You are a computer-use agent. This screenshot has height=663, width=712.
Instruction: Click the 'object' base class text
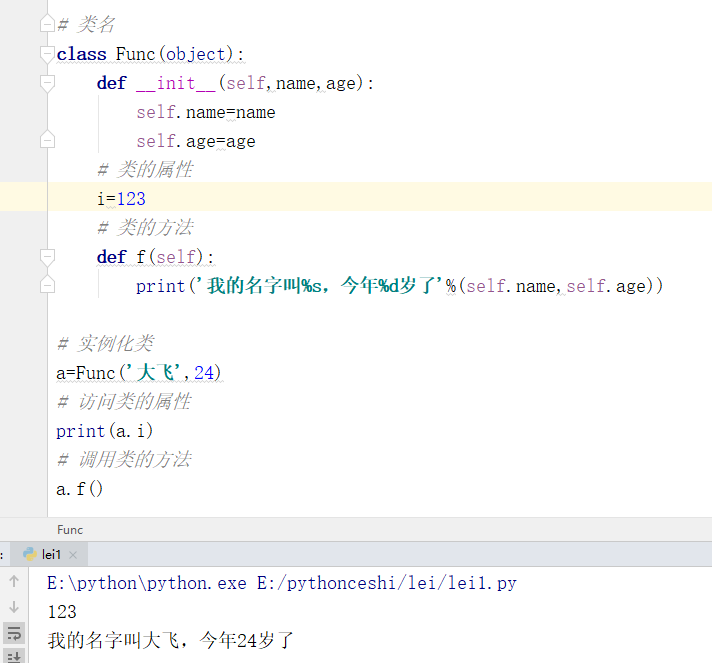[196, 54]
